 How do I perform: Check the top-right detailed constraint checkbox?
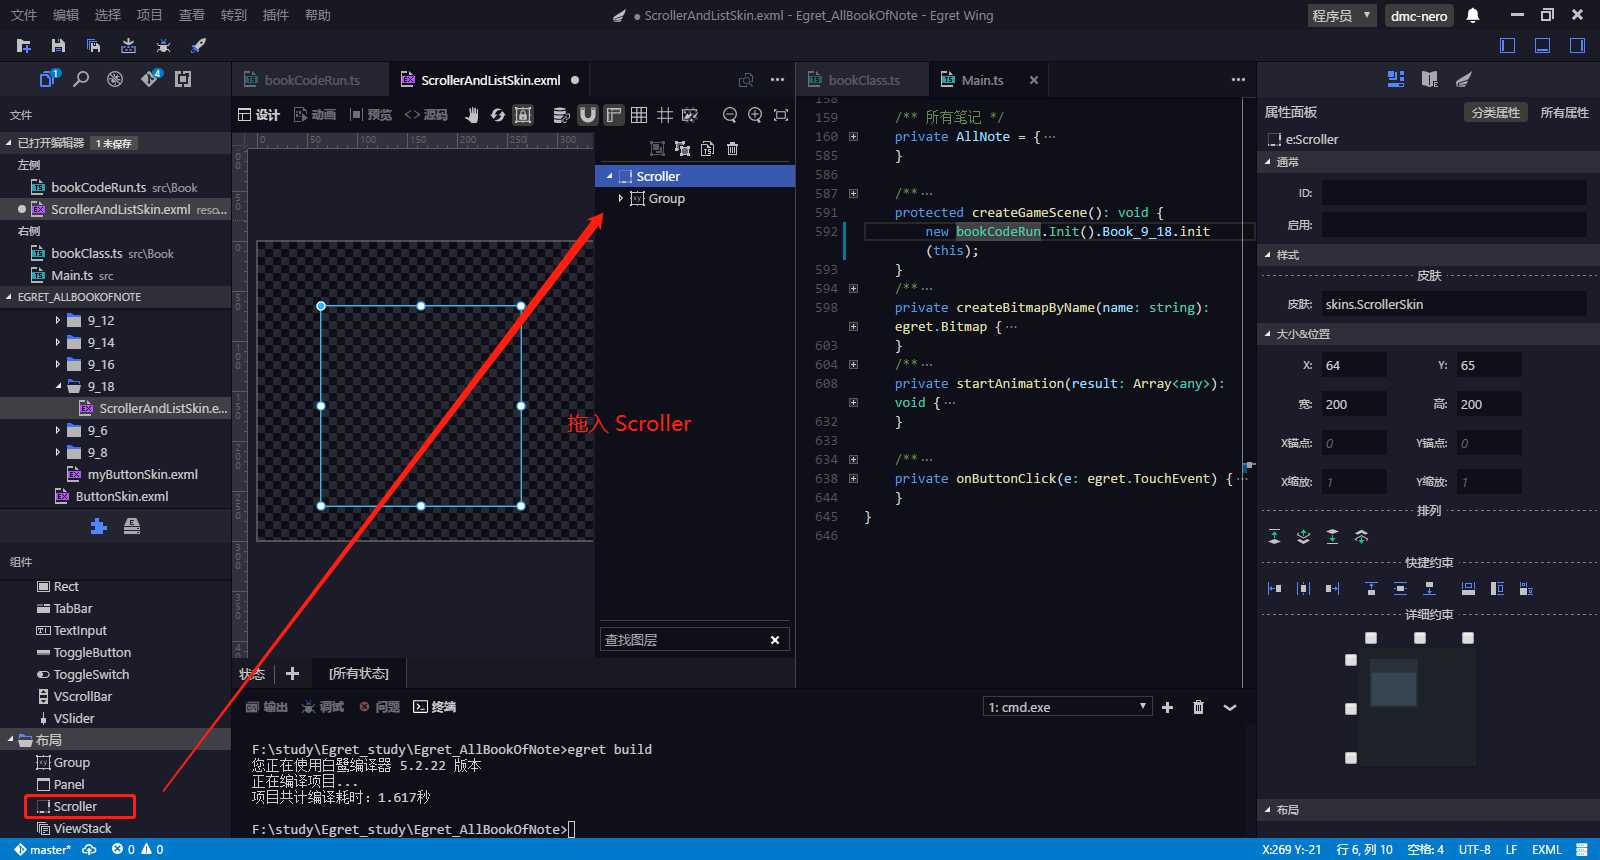click(1468, 638)
